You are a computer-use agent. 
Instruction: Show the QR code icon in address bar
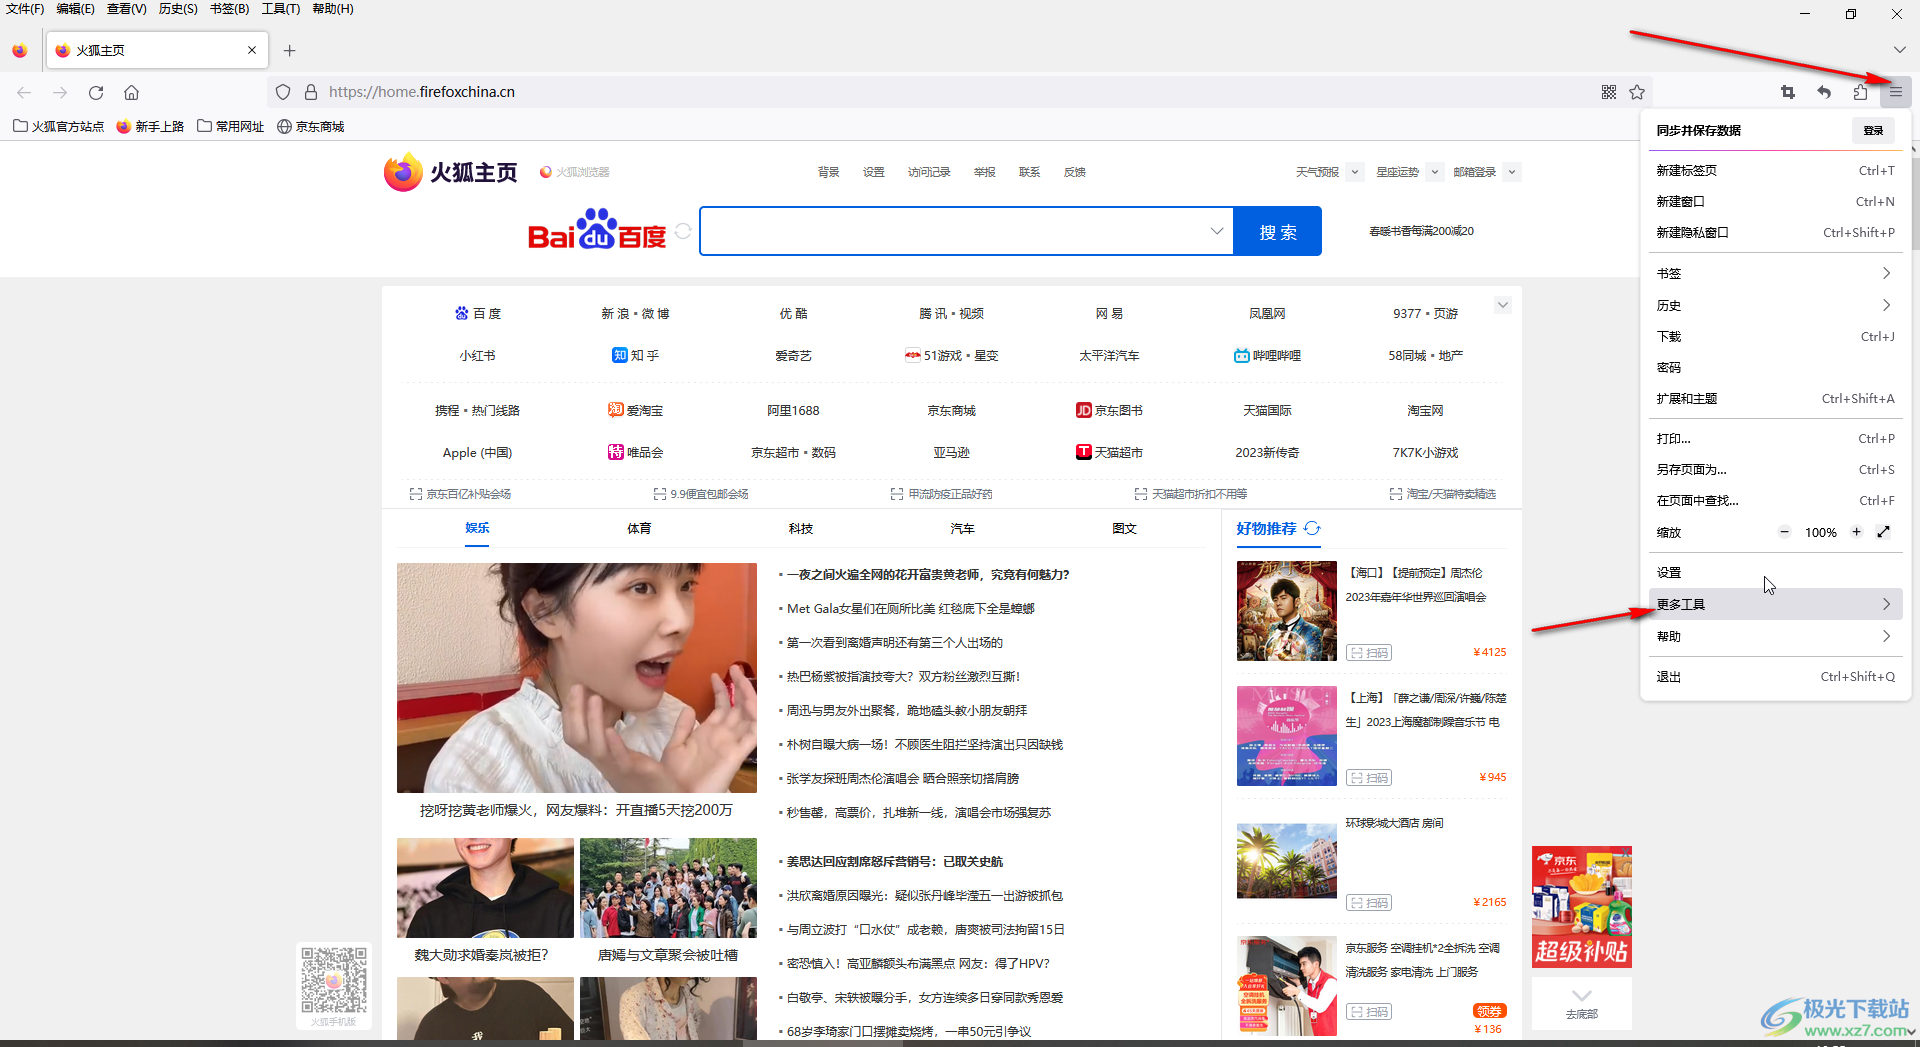click(x=1609, y=92)
